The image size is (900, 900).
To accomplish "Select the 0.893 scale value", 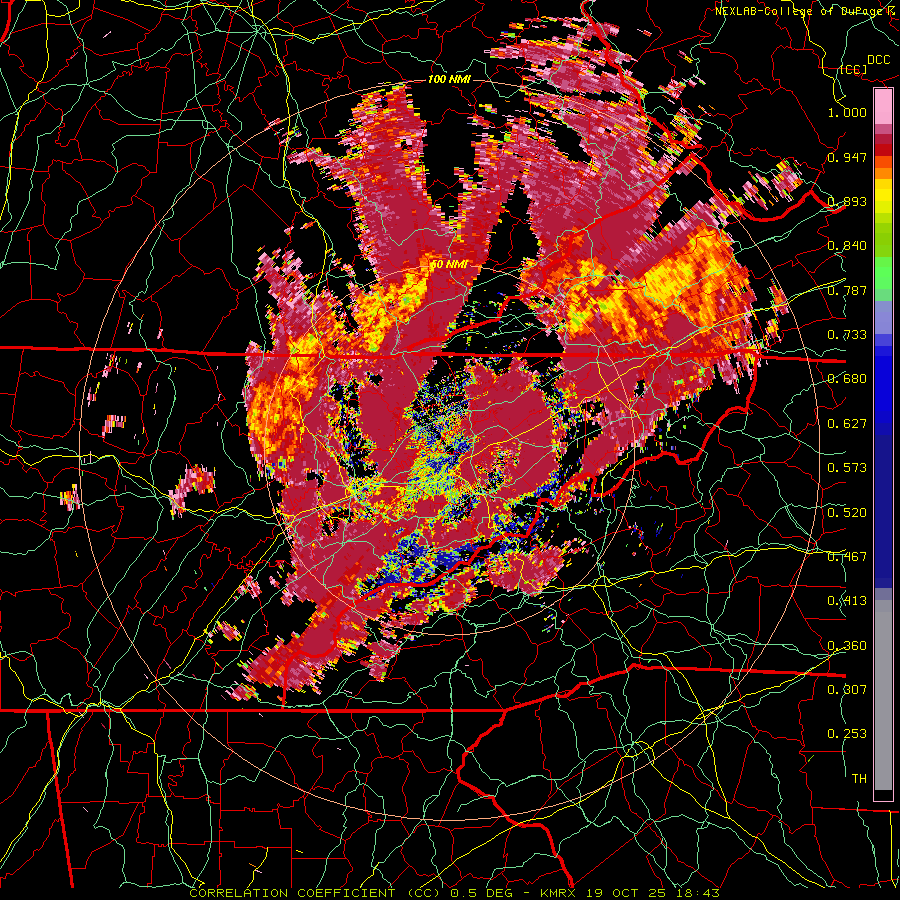I will [x=847, y=201].
